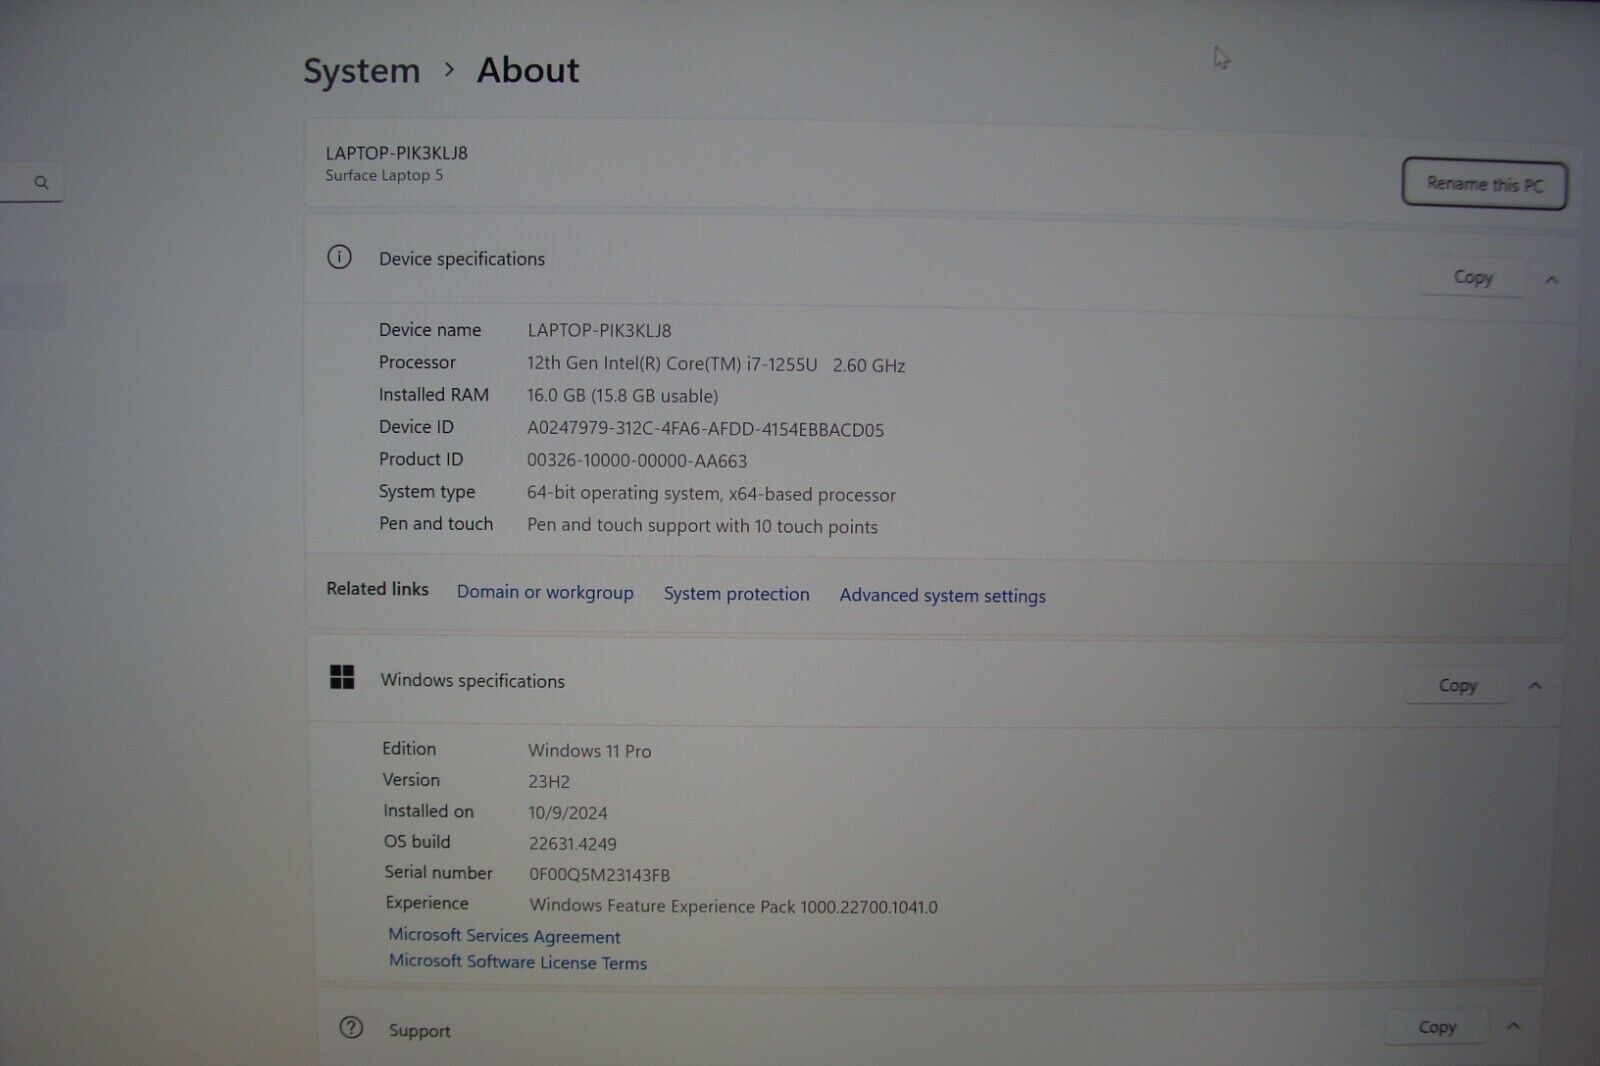Image resolution: width=1600 pixels, height=1066 pixels.
Task: Click the Installed on label
Action: tap(428, 811)
